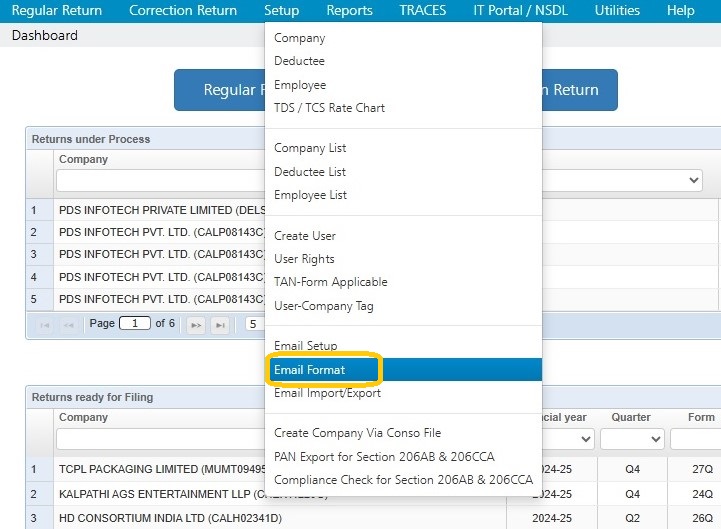Expand the dropdown in the Returns under Process filter row

pos(693,180)
